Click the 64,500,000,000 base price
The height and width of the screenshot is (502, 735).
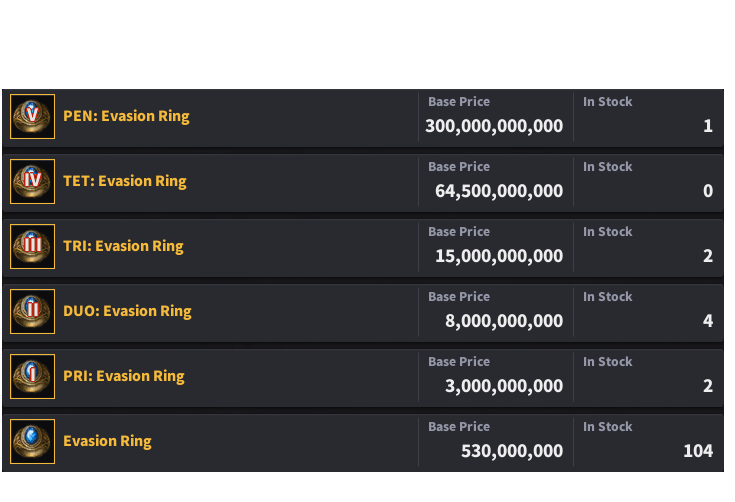click(x=499, y=191)
